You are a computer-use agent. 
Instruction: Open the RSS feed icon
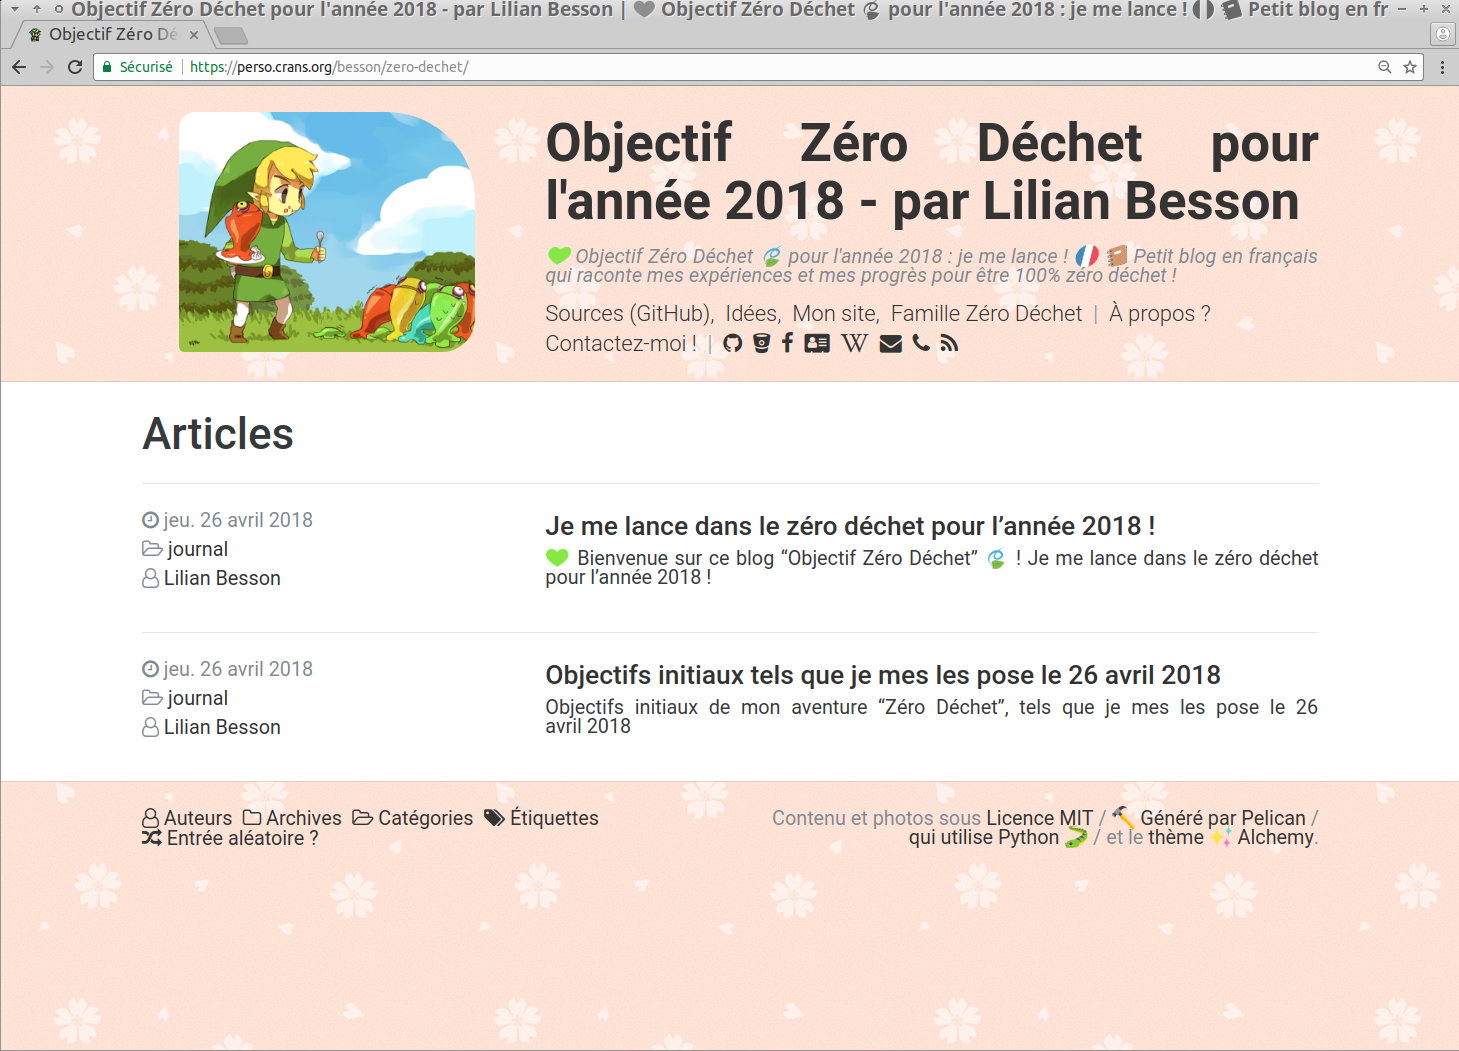point(949,344)
